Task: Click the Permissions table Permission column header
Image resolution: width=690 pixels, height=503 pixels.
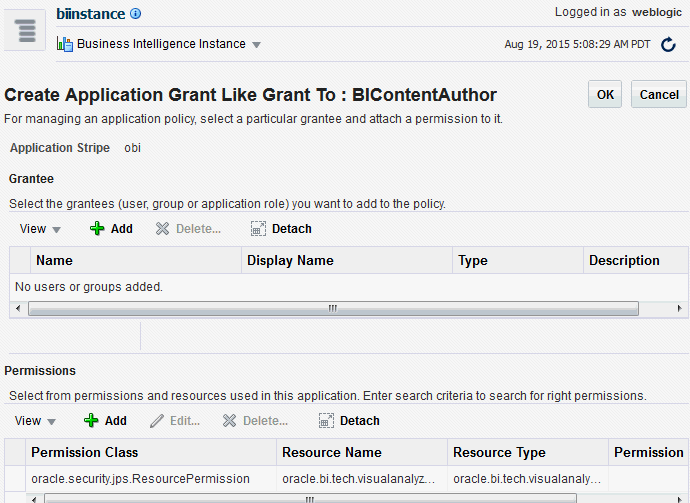Action: click(648, 452)
